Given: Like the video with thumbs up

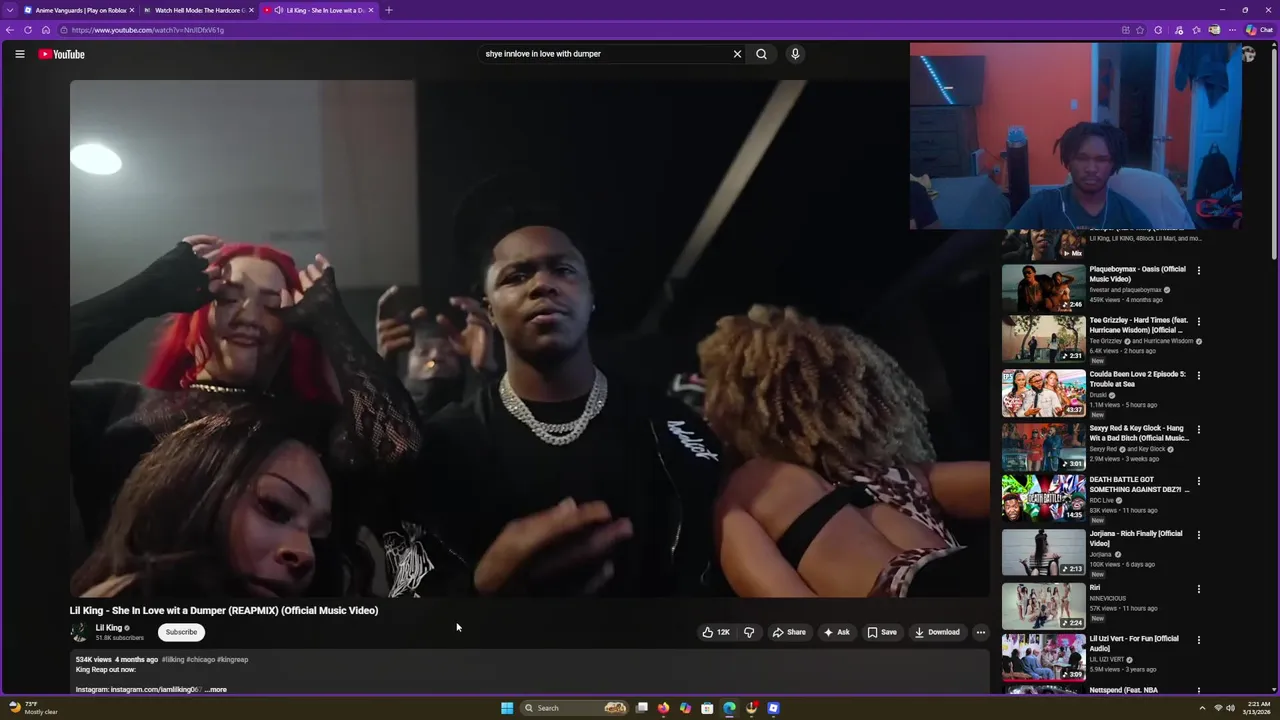Looking at the screenshot, I should [x=716, y=632].
